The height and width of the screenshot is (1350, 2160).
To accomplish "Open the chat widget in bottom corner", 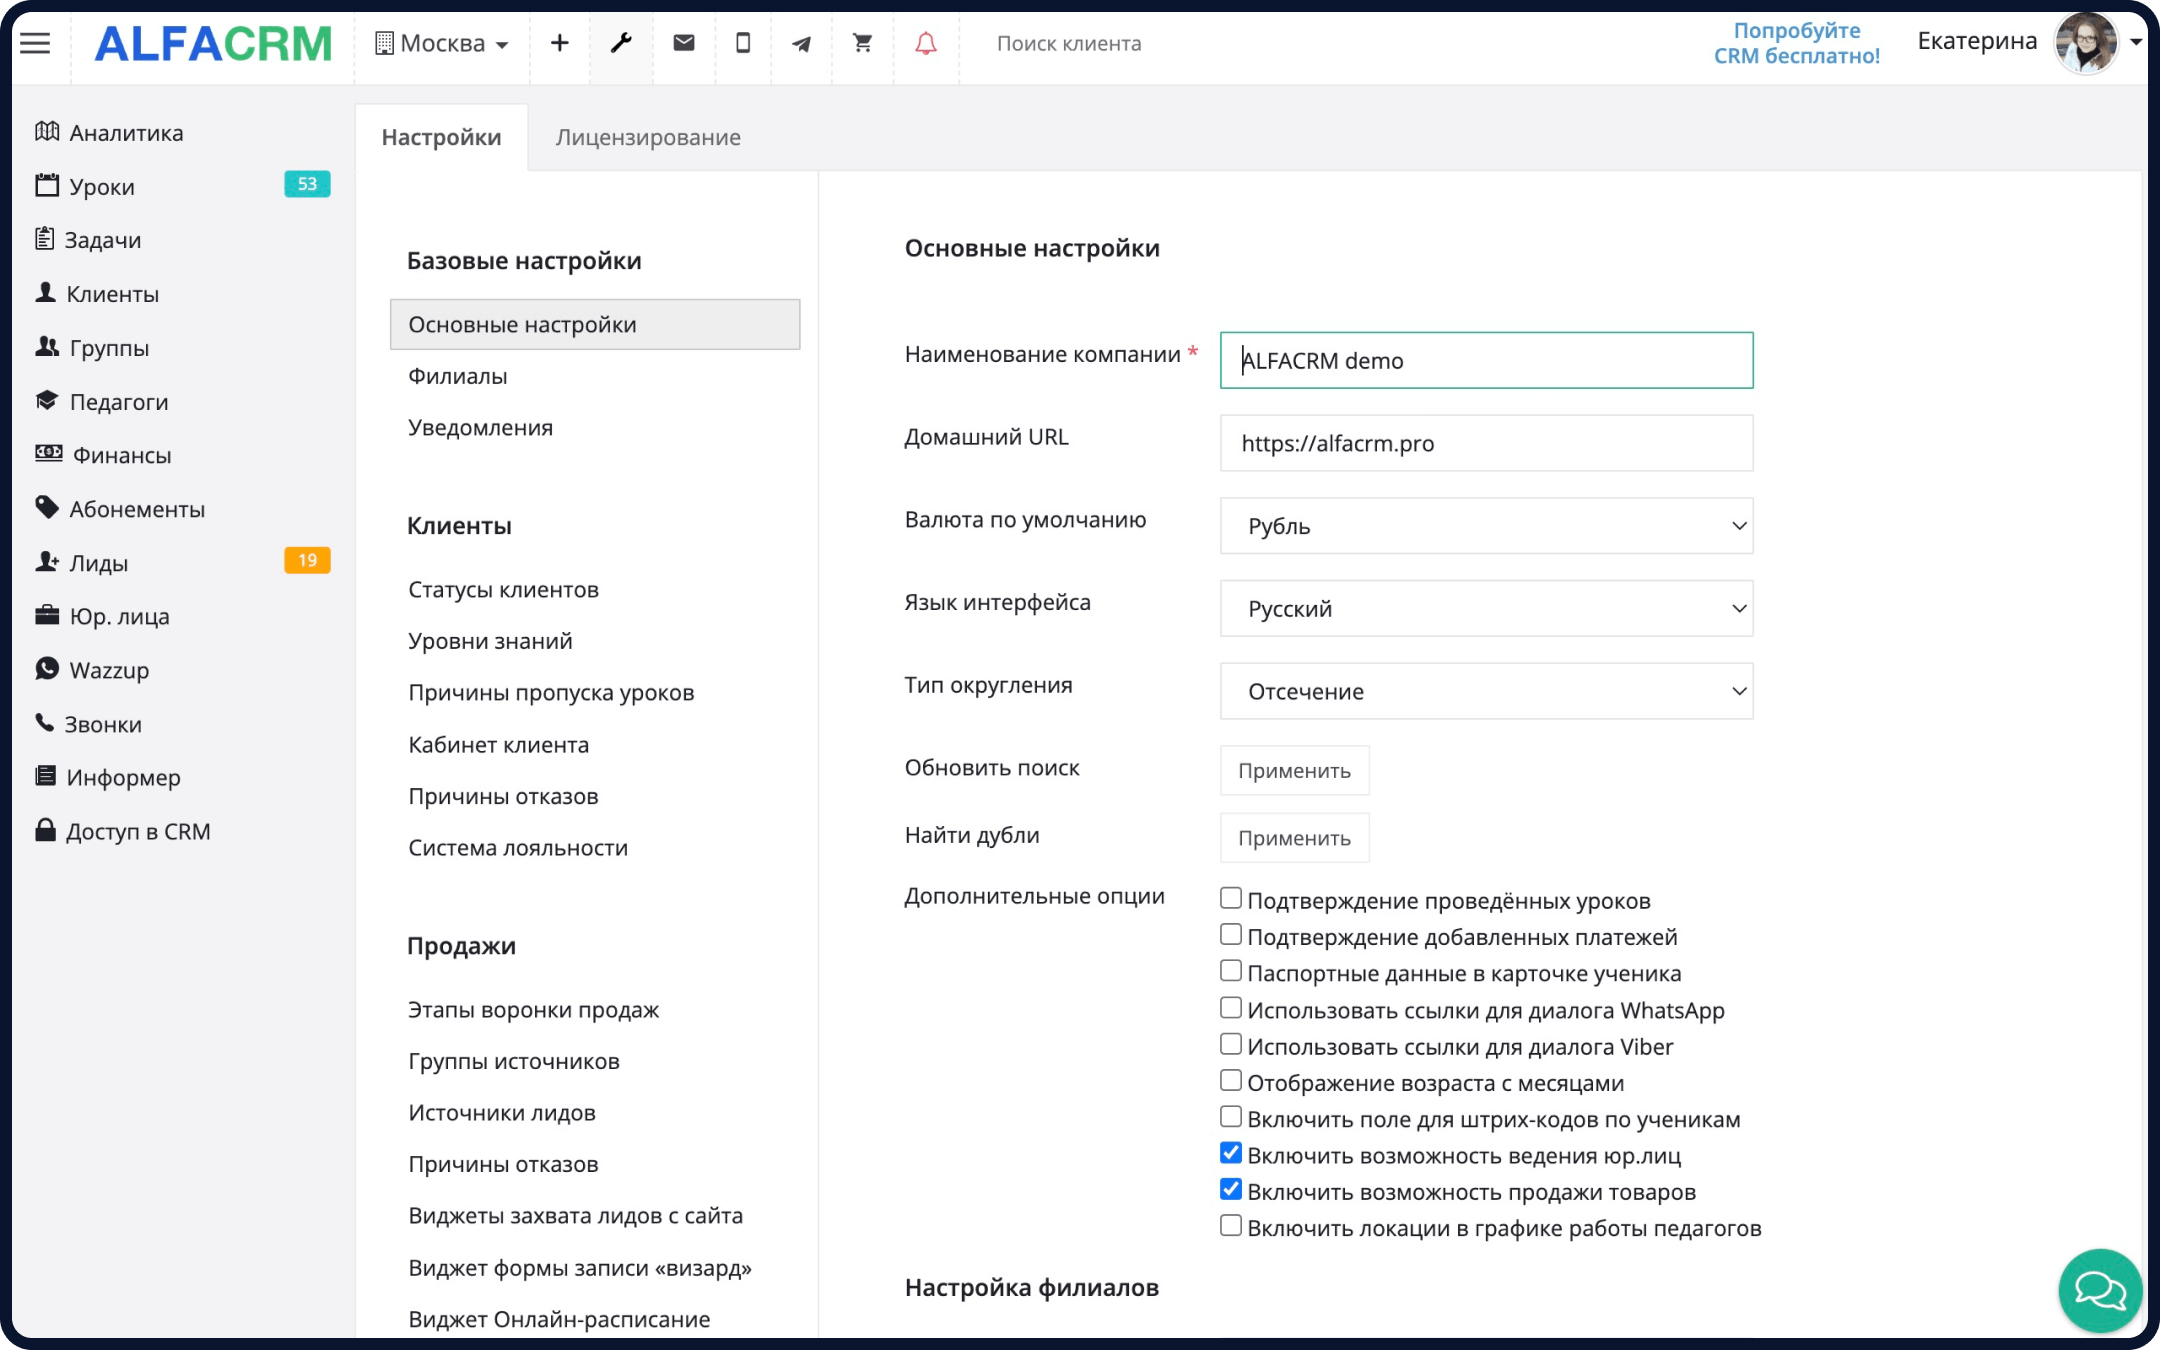I will pyautogui.click(x=2099, y=1291).
